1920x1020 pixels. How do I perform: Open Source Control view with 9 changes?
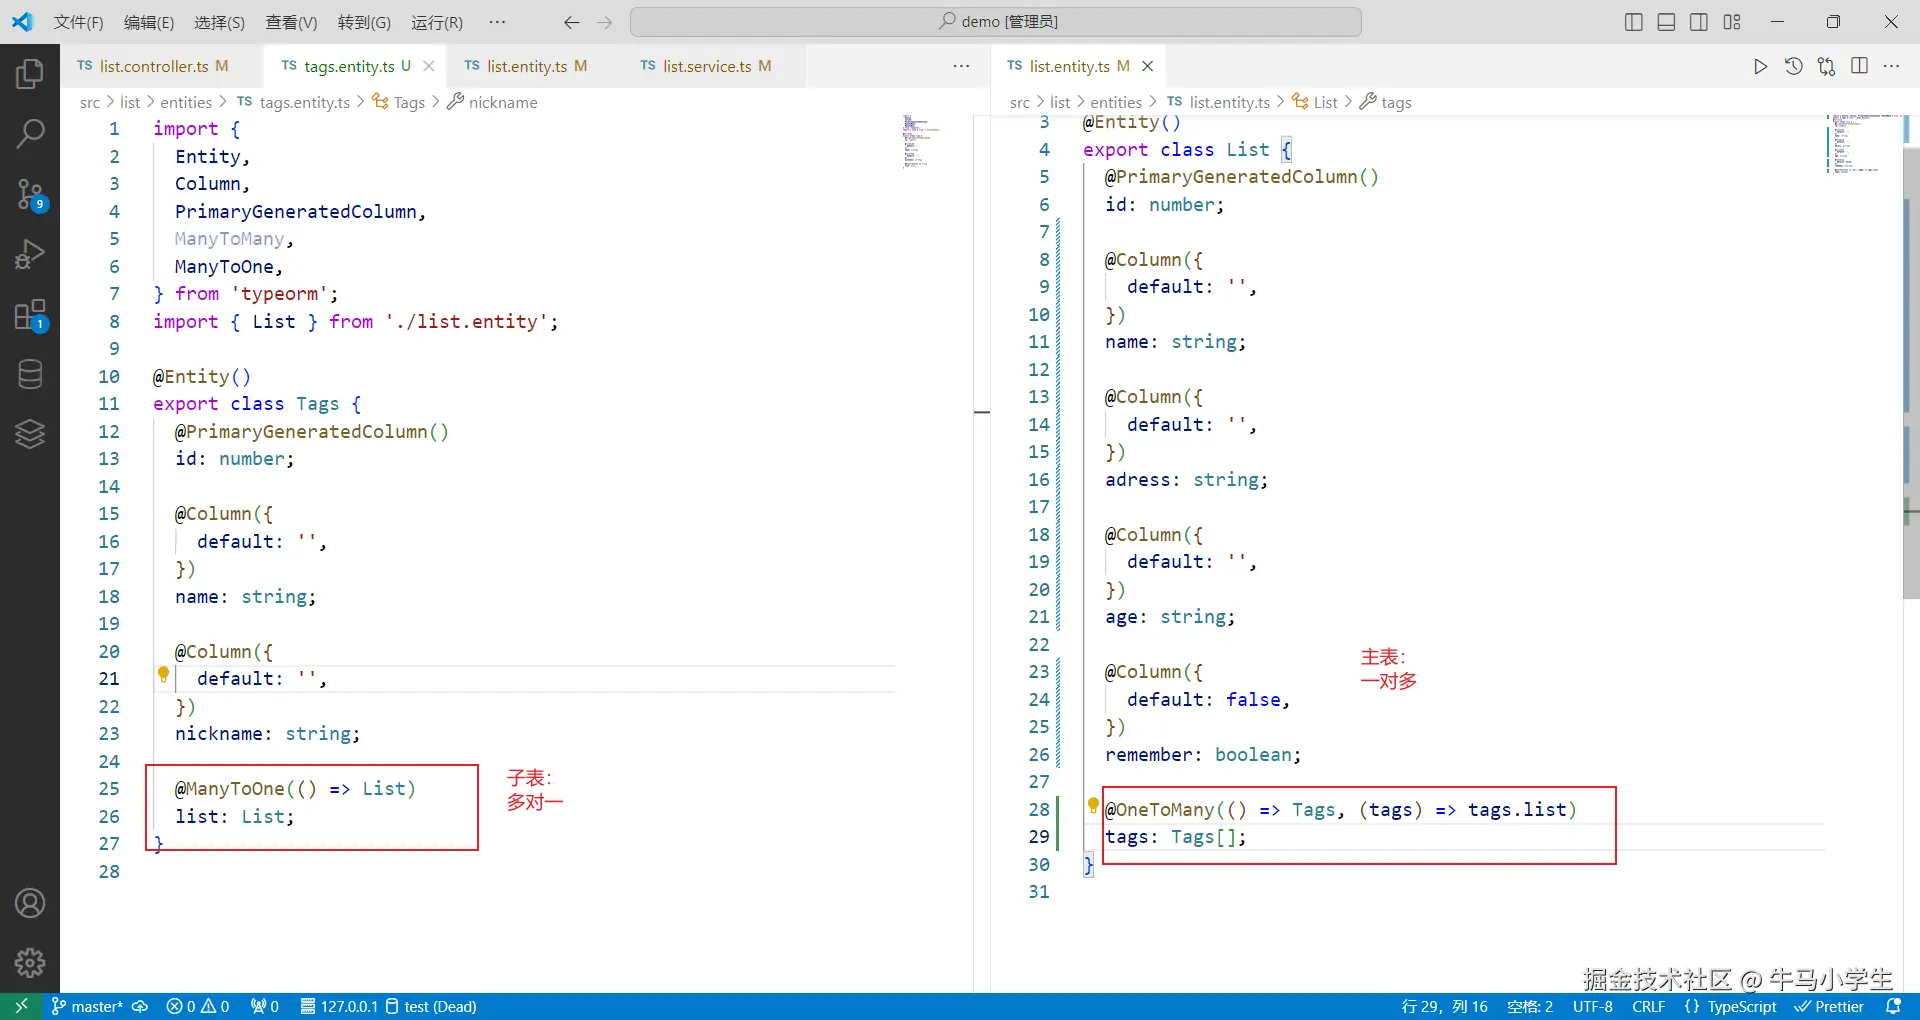pos(30,194)
